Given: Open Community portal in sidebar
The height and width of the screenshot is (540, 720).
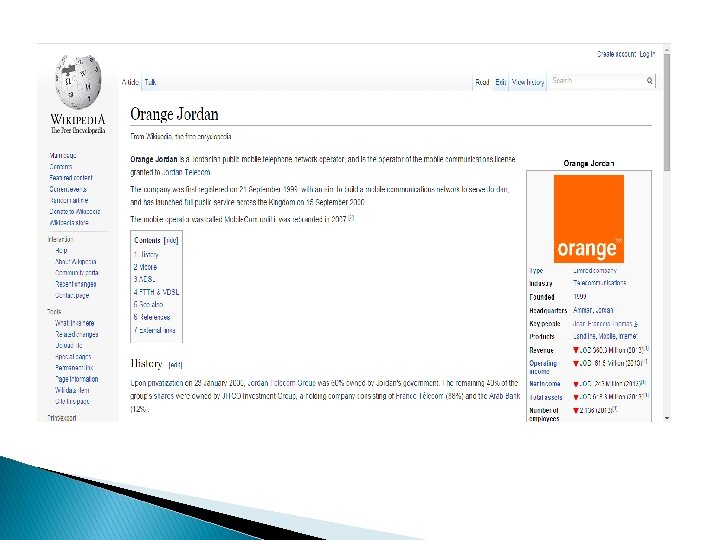Looking at the screenshot, I should pyautogui.click(x=77, y=273).
